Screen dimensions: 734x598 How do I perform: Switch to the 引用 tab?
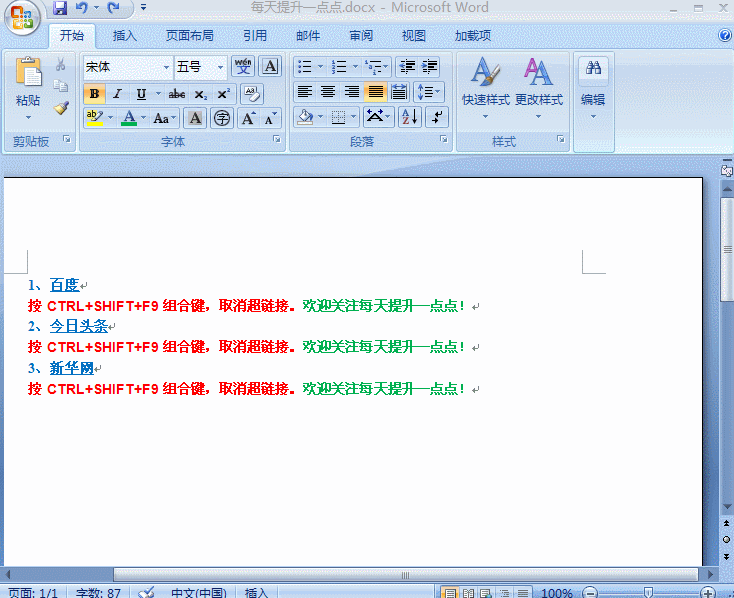tap(255, 36)
